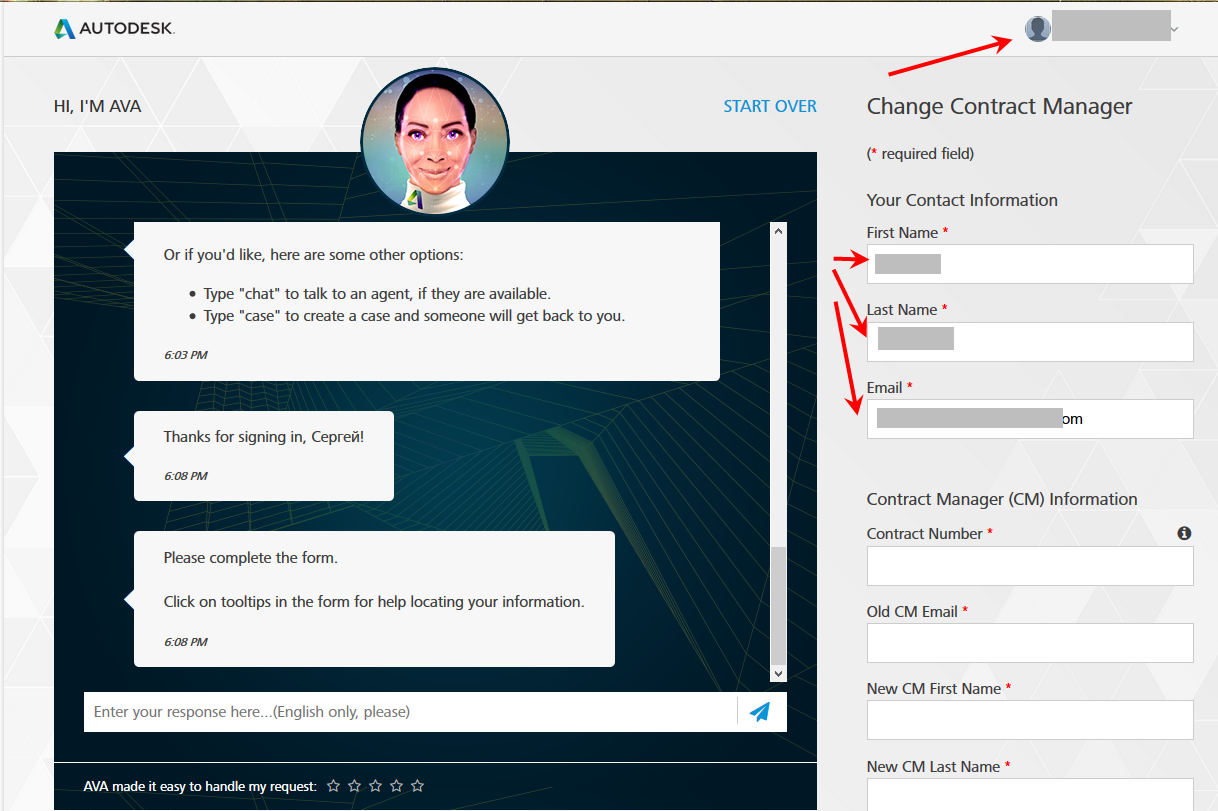Click the Autodesk logo
Screen dimensions: 1218x811
[114, 29]
